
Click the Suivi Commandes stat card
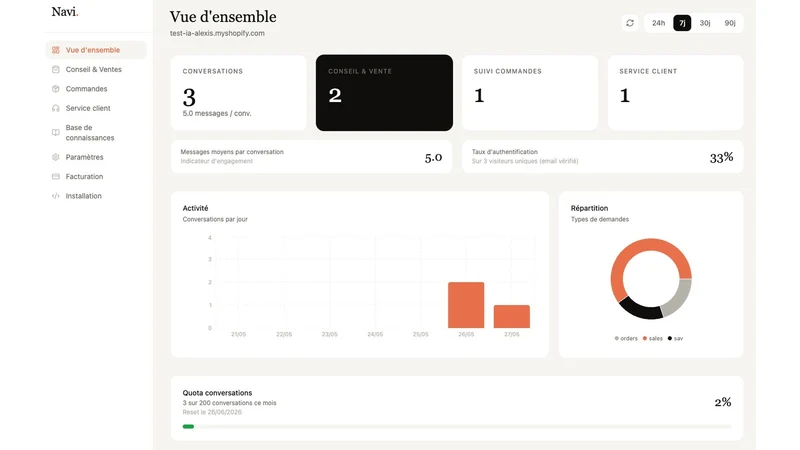[530, 93]
